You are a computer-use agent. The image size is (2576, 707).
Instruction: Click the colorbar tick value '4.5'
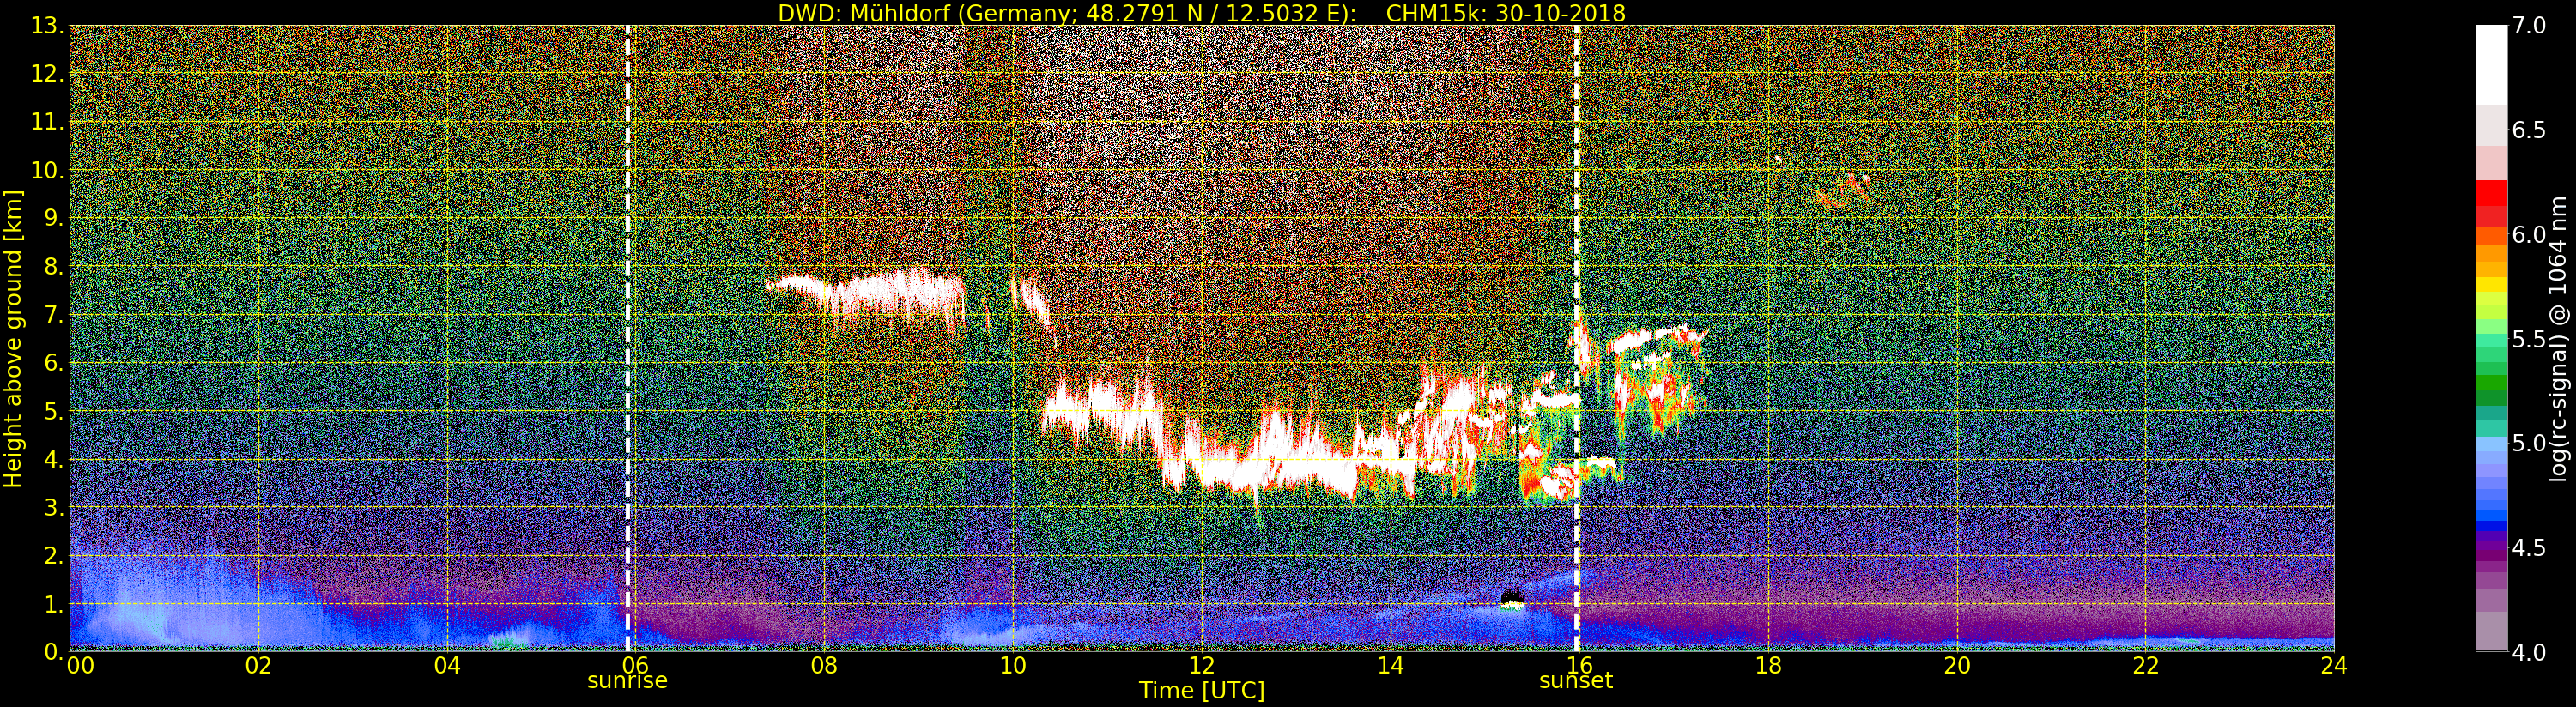[x=2529, y=548]
